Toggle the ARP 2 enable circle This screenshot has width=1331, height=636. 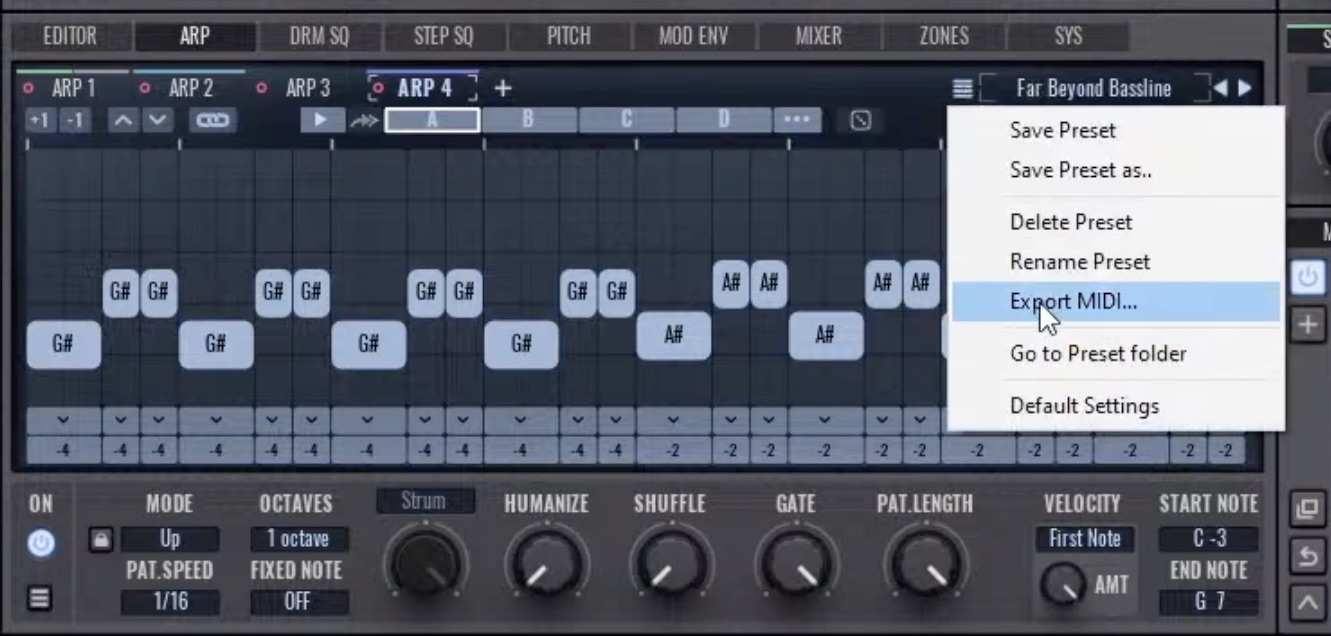tap(145, 89)
